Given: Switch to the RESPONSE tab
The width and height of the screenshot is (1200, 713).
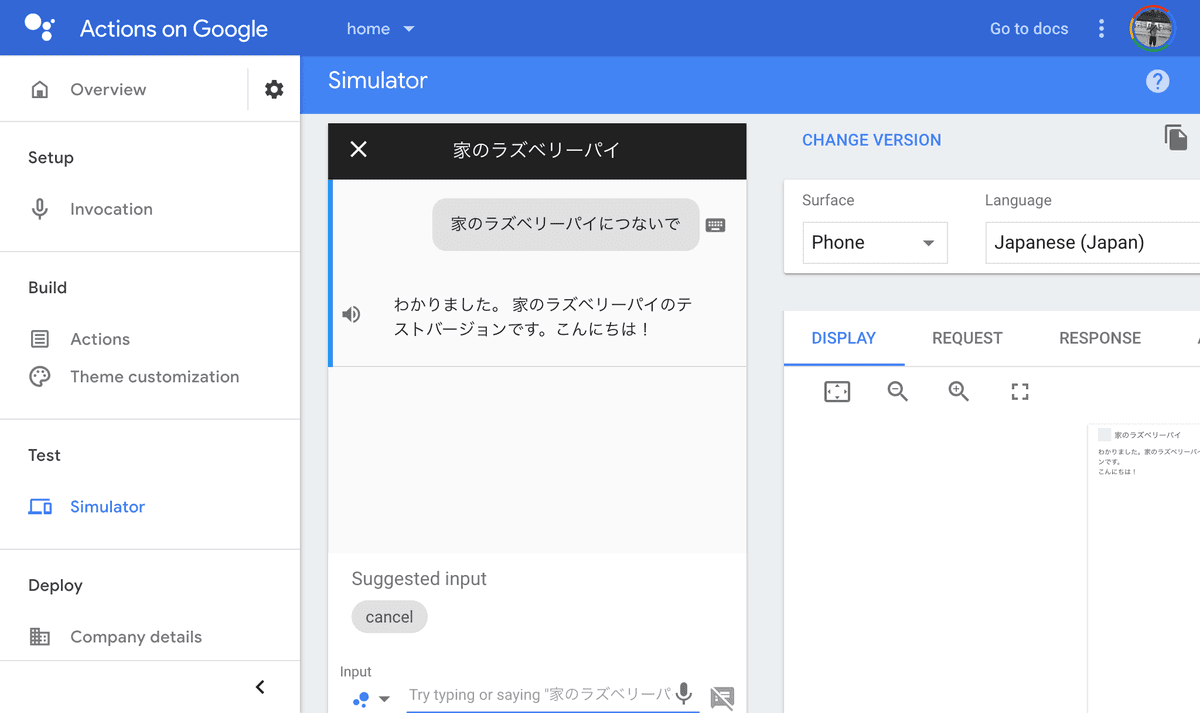Looking at the screenshot, I should point(1099,338).
